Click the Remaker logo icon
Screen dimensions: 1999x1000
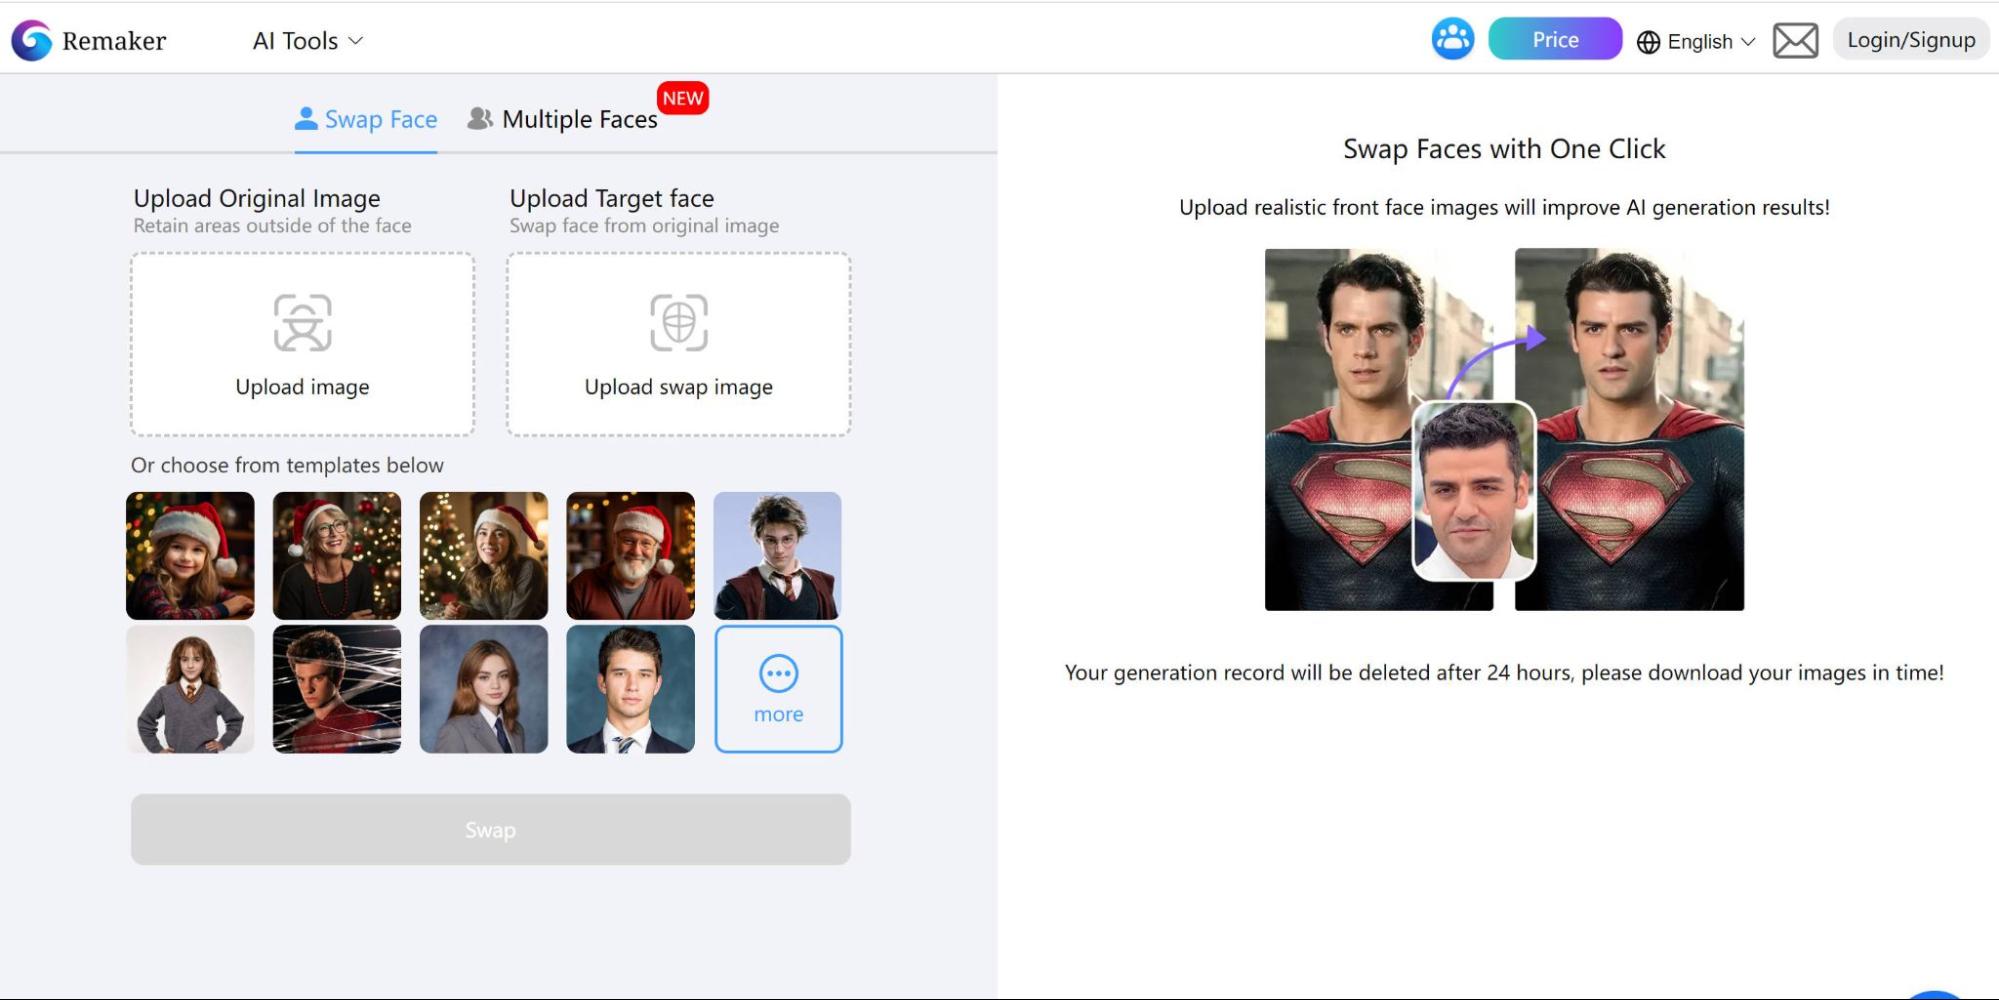[x=31, y=40]
